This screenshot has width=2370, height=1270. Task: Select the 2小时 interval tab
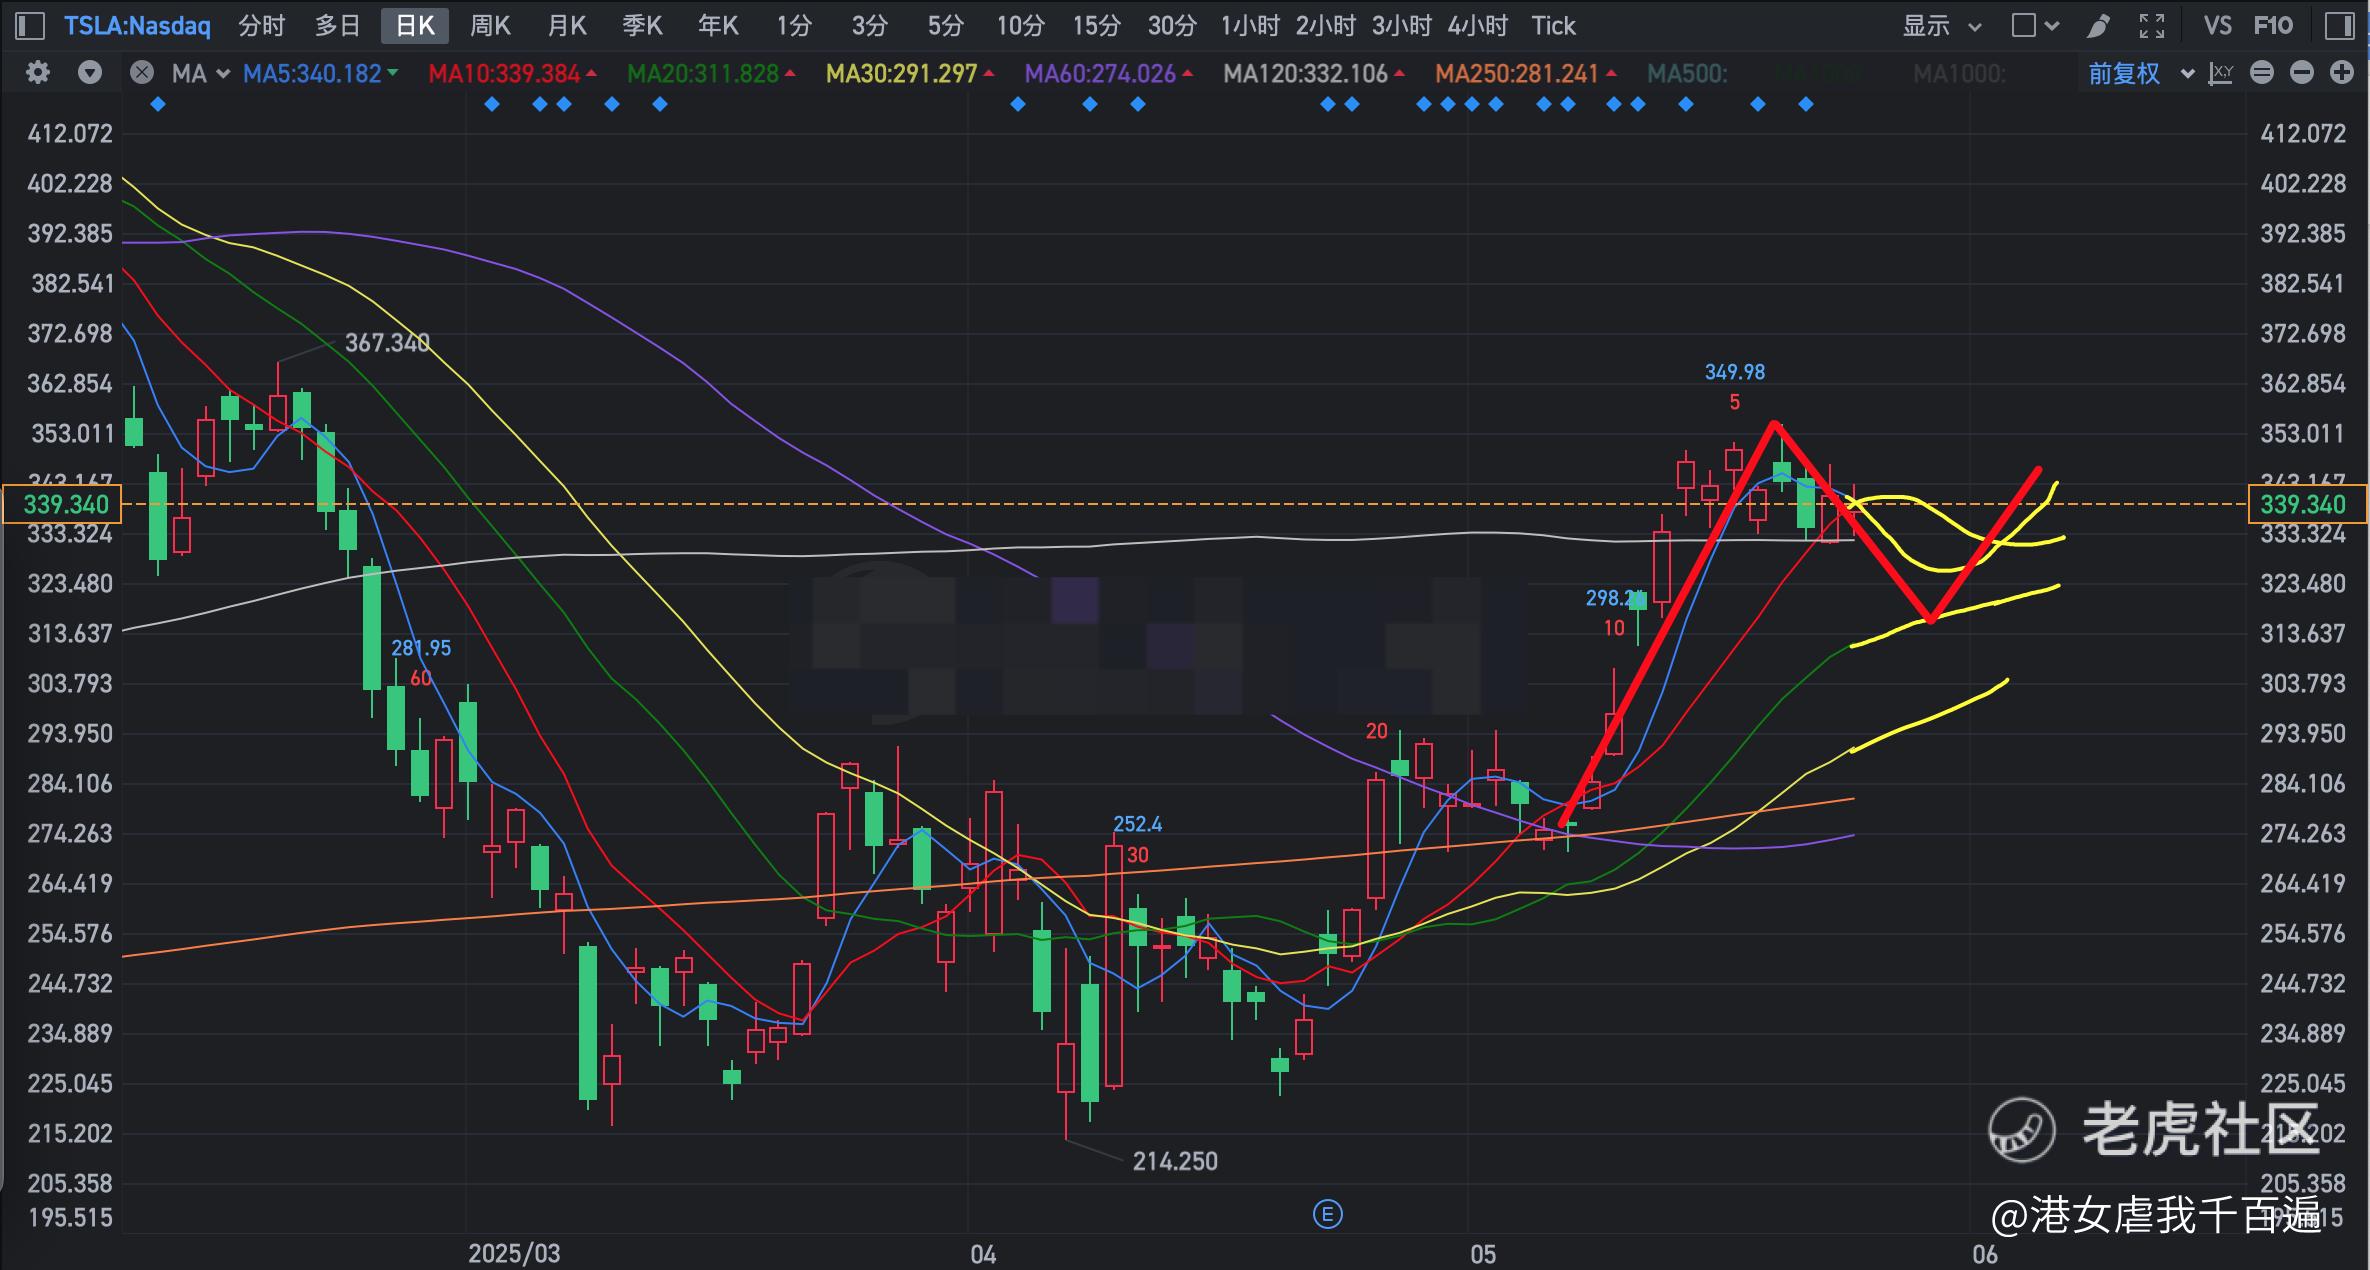[x=1326, y=25]
